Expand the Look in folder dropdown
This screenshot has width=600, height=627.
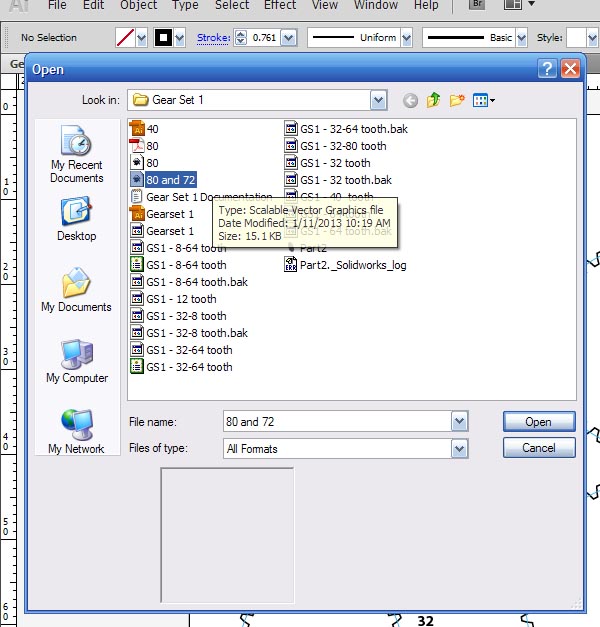378,100
